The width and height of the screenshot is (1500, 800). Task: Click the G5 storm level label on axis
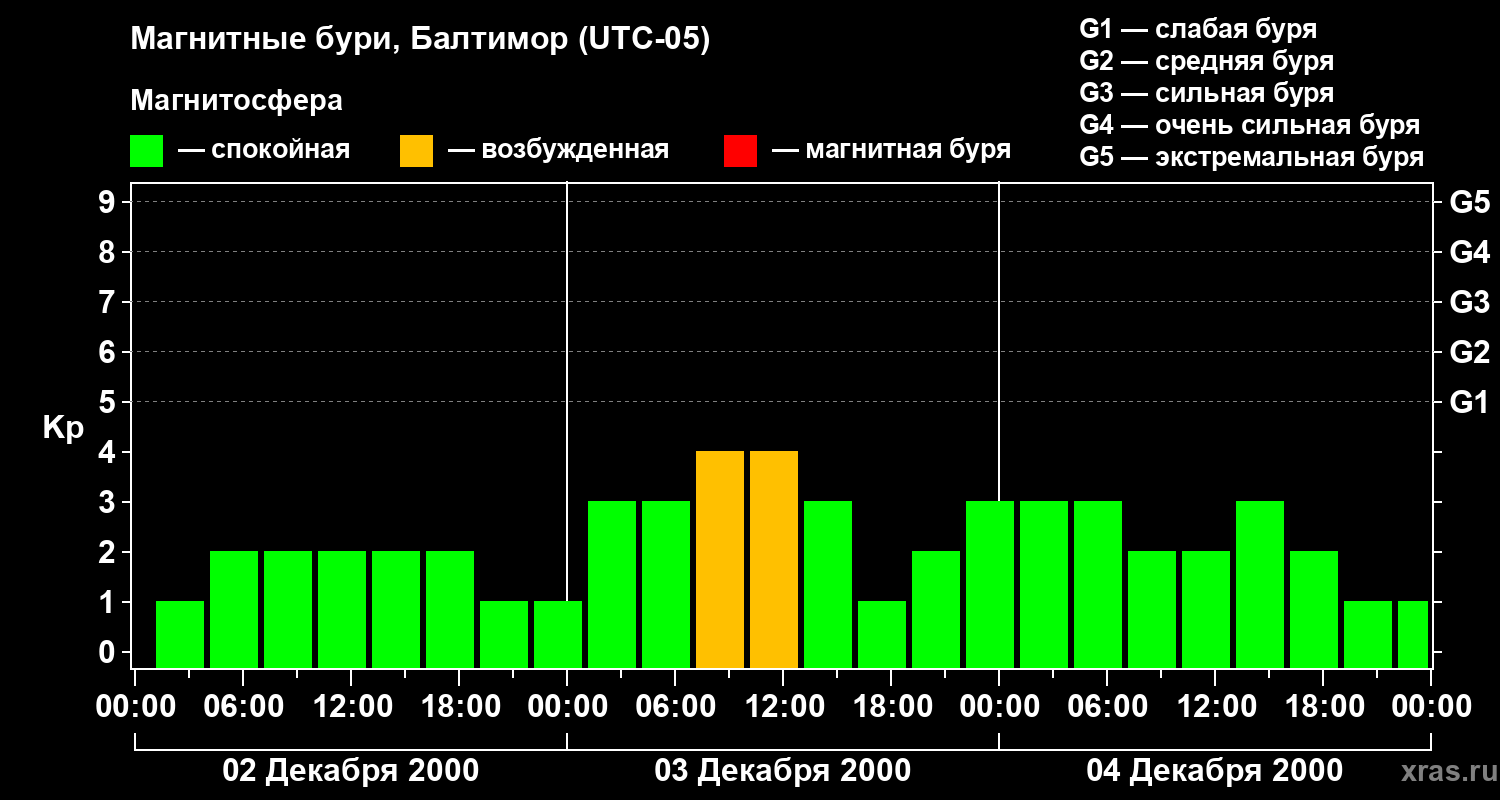click(1469, 202)
